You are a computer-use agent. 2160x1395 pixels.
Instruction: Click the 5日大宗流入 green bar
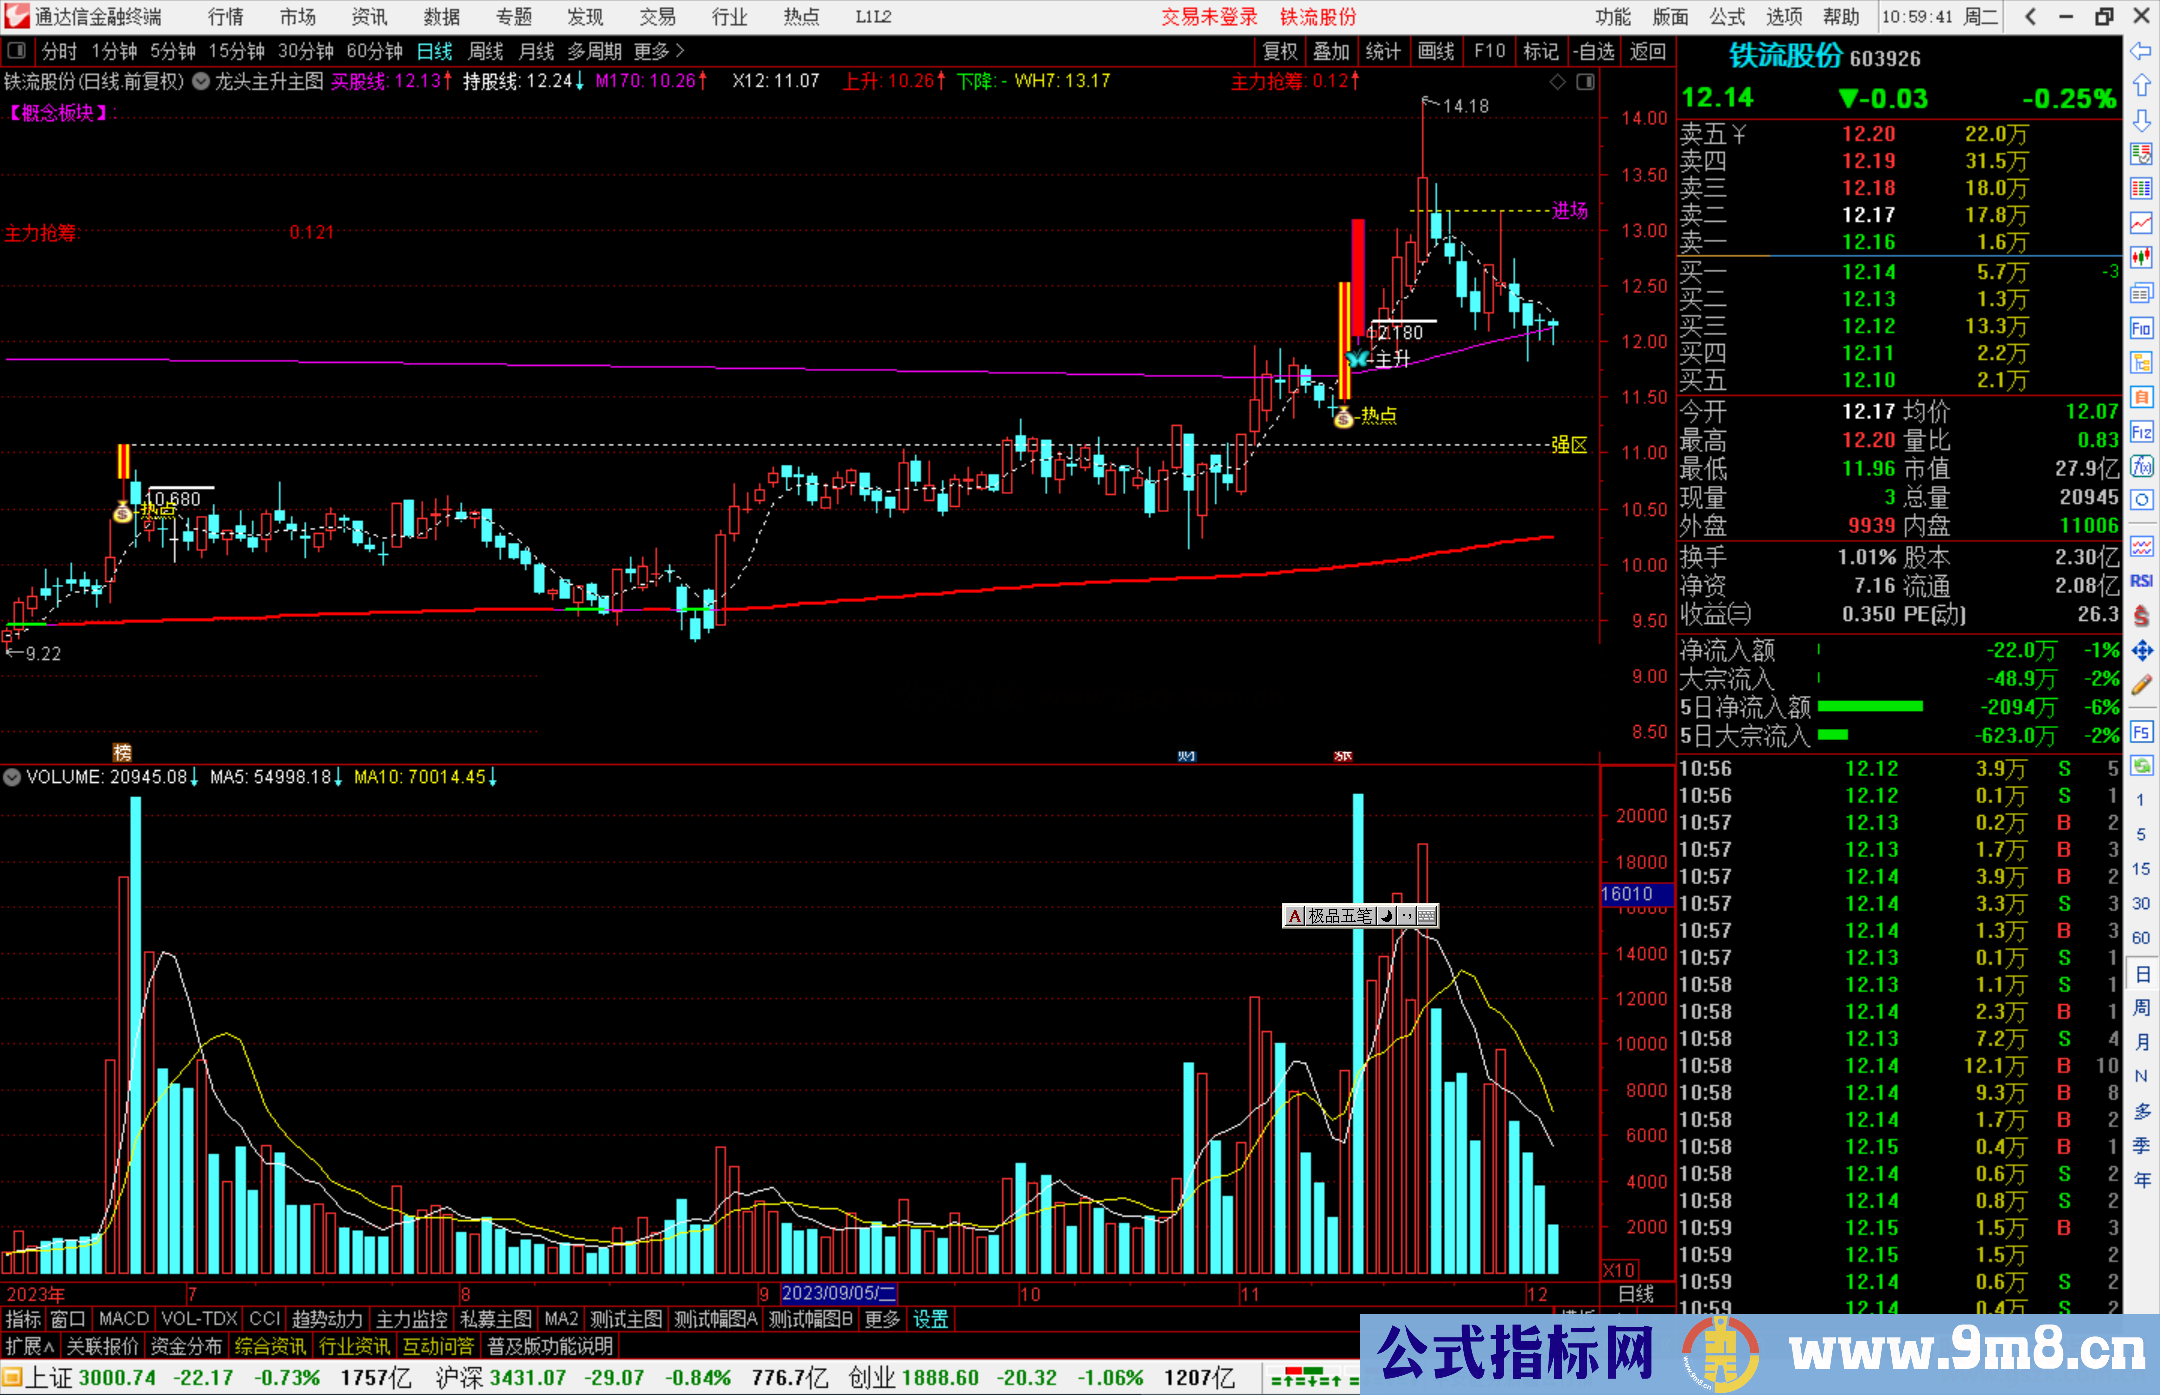click(1832, 735)
